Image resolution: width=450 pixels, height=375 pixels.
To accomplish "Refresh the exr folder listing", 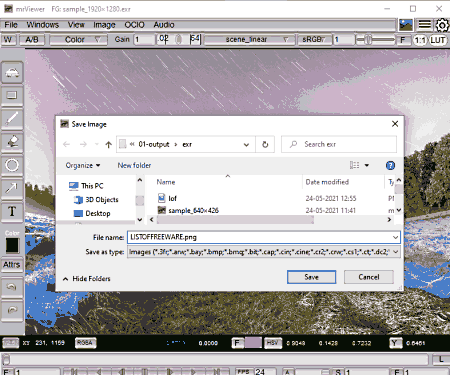I will (x=265, y=144).
